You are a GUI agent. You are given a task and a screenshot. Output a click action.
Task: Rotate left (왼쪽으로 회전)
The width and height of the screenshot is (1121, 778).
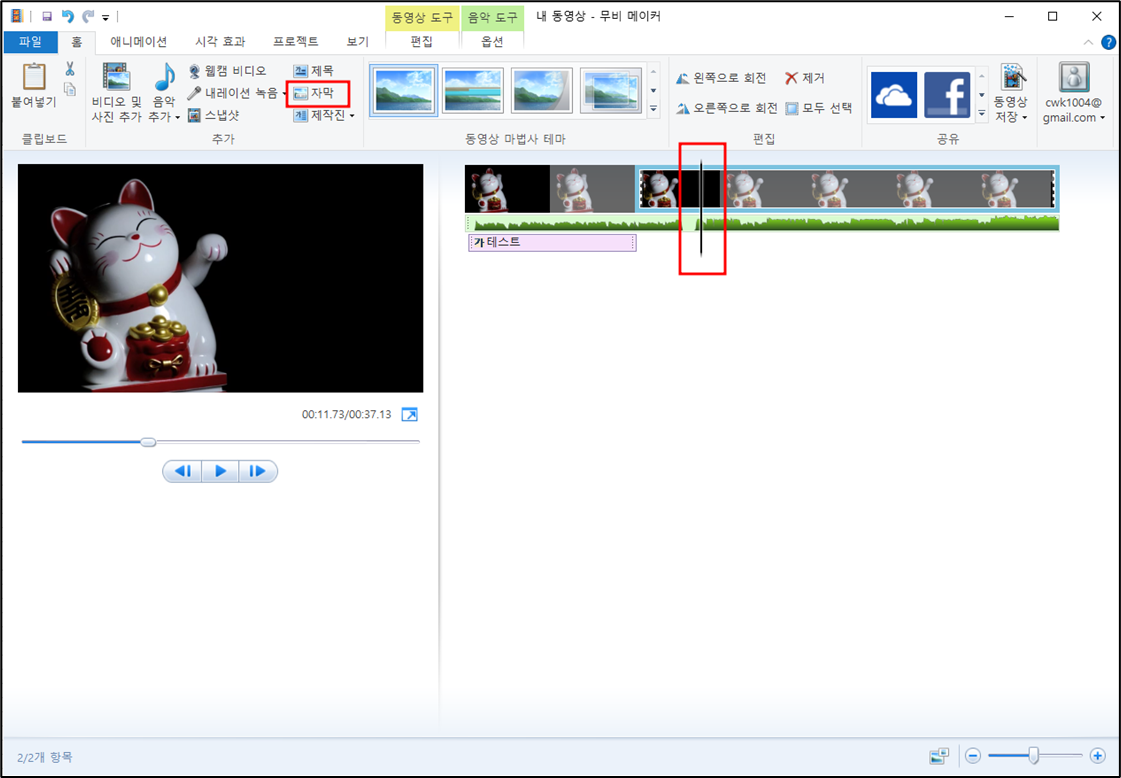point(721,78)
